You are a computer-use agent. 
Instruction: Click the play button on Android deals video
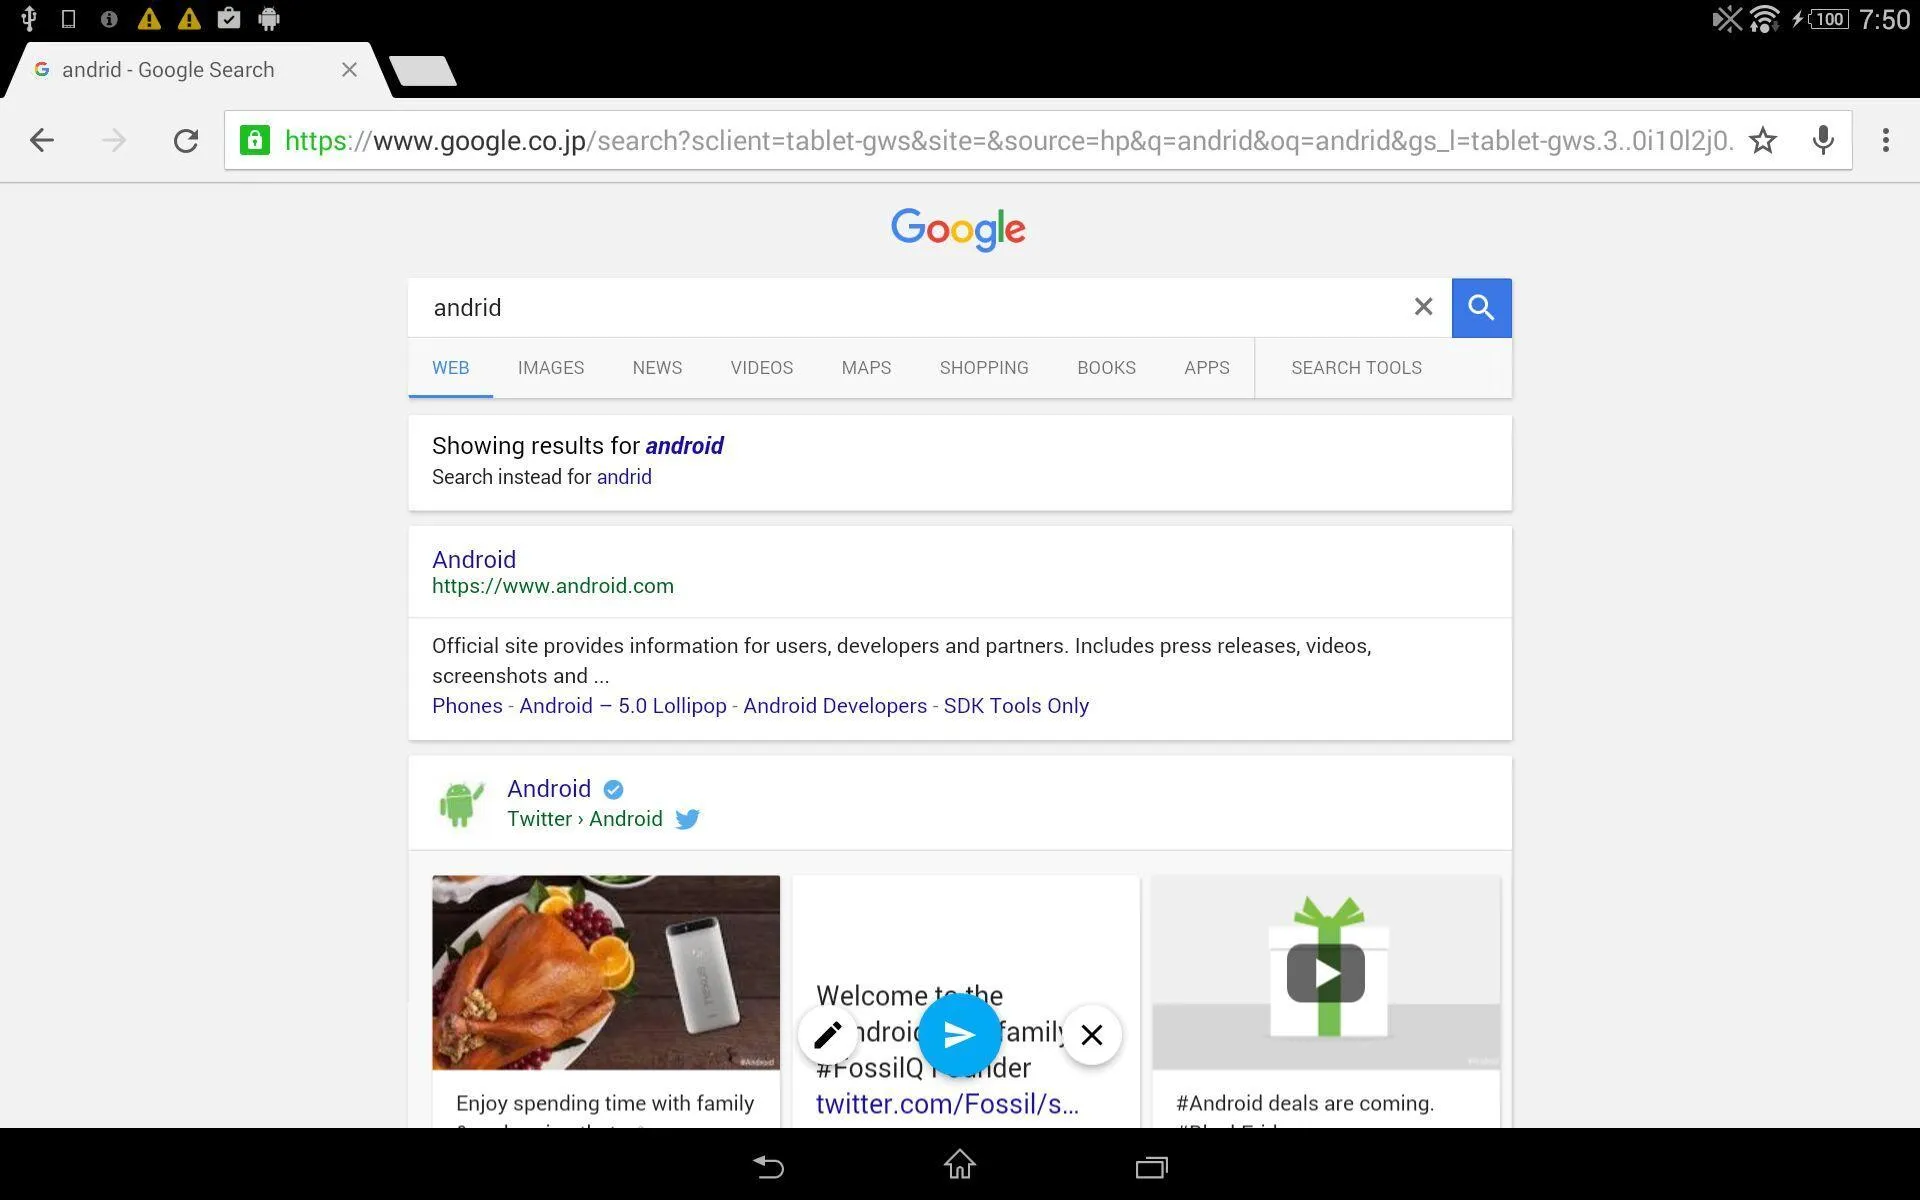1323,971
